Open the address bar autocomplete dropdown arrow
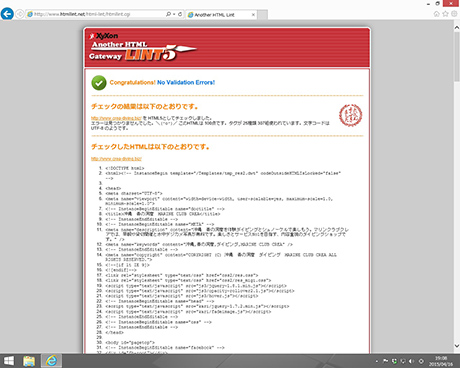460x368 pixels. click(x=174, y=14)
